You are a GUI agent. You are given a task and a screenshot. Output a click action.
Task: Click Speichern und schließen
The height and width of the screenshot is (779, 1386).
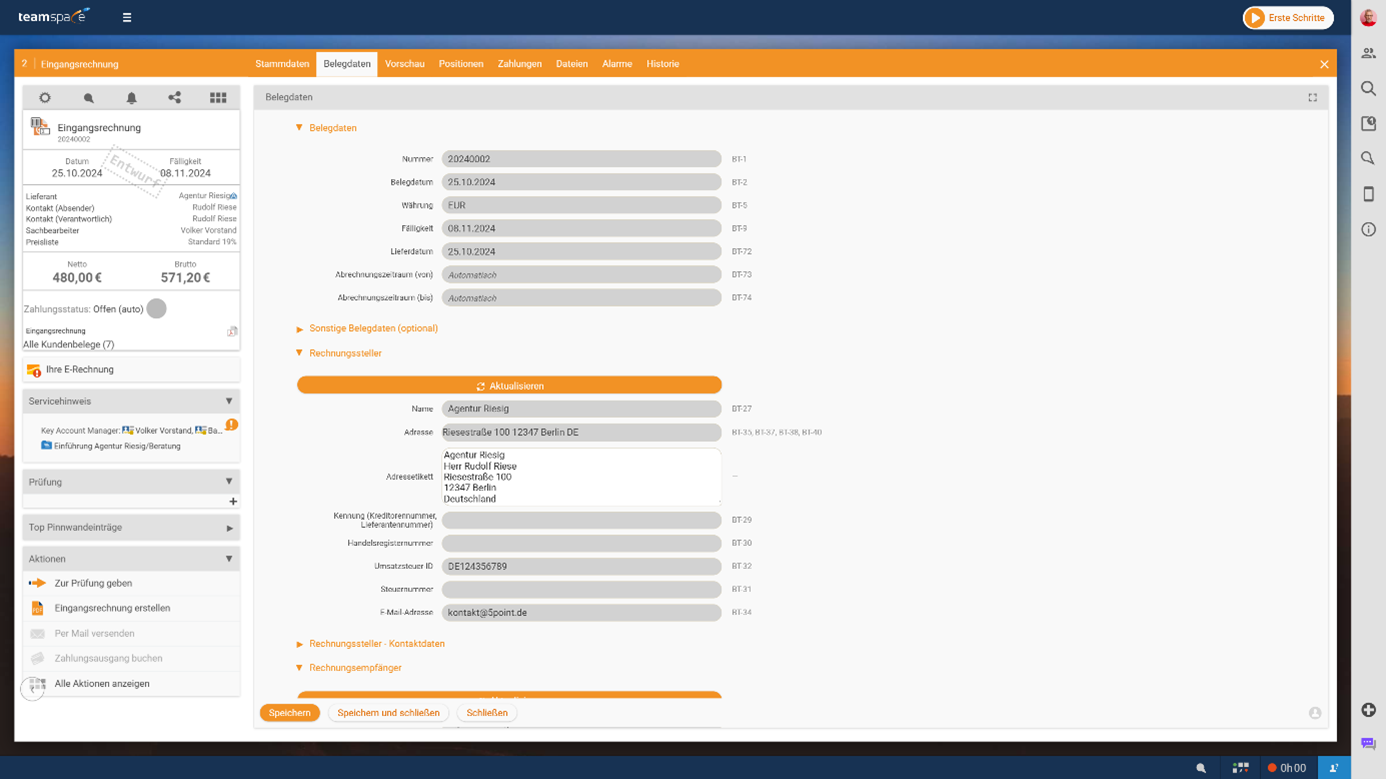(388, 713)
